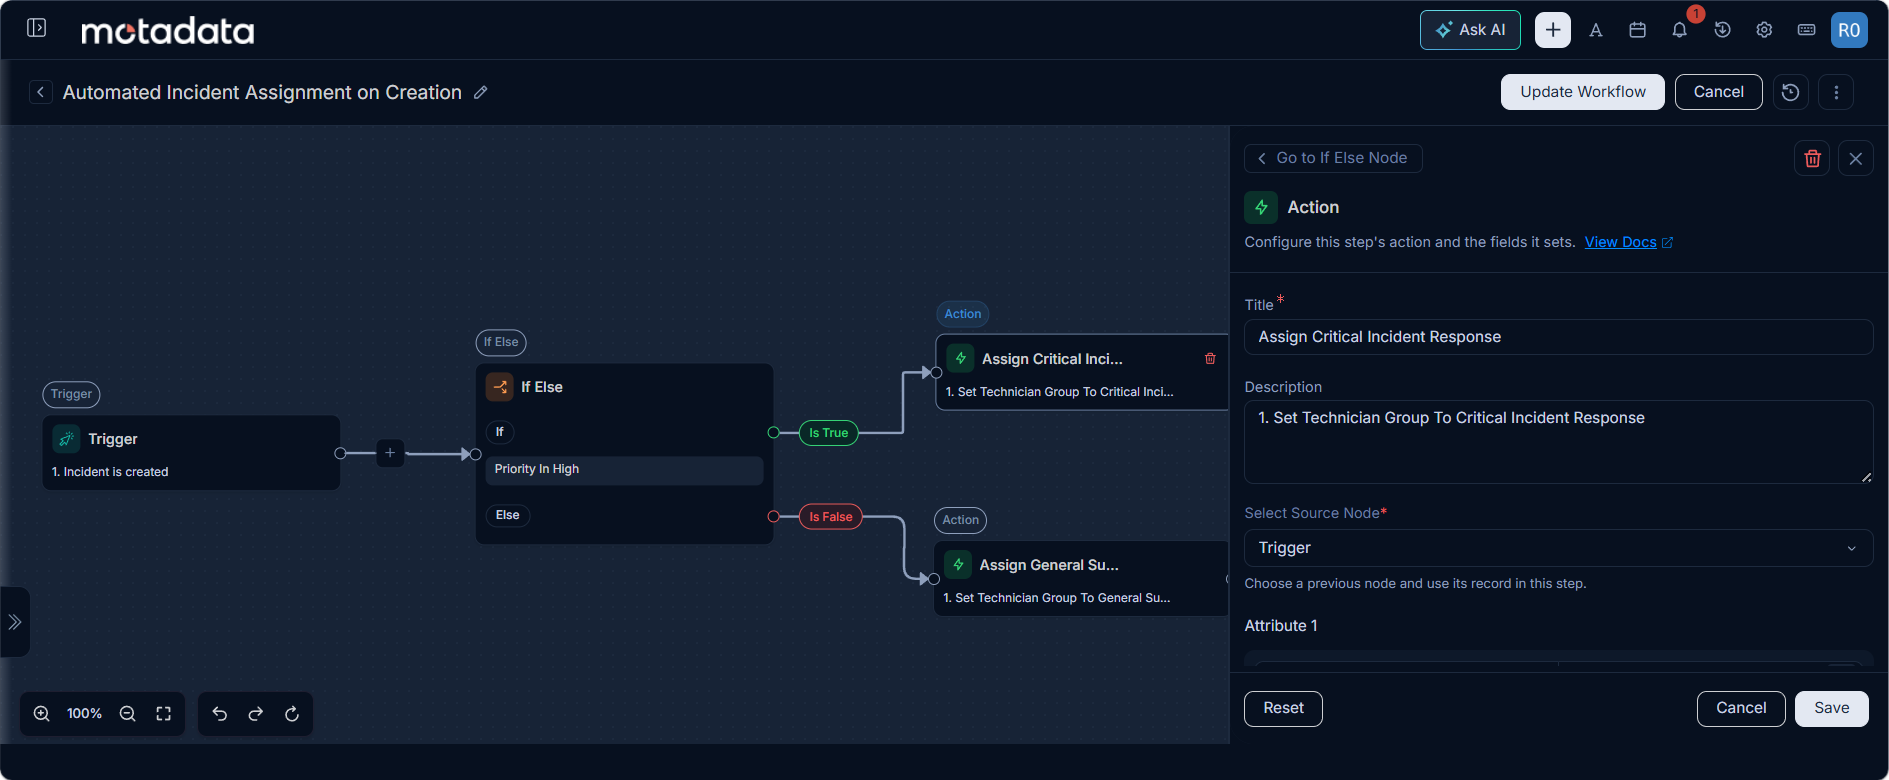The image size is (1889, 780).
Task: Edit workflow name with pencil icon
Action: pyautogui.click(x=481, y=92)
